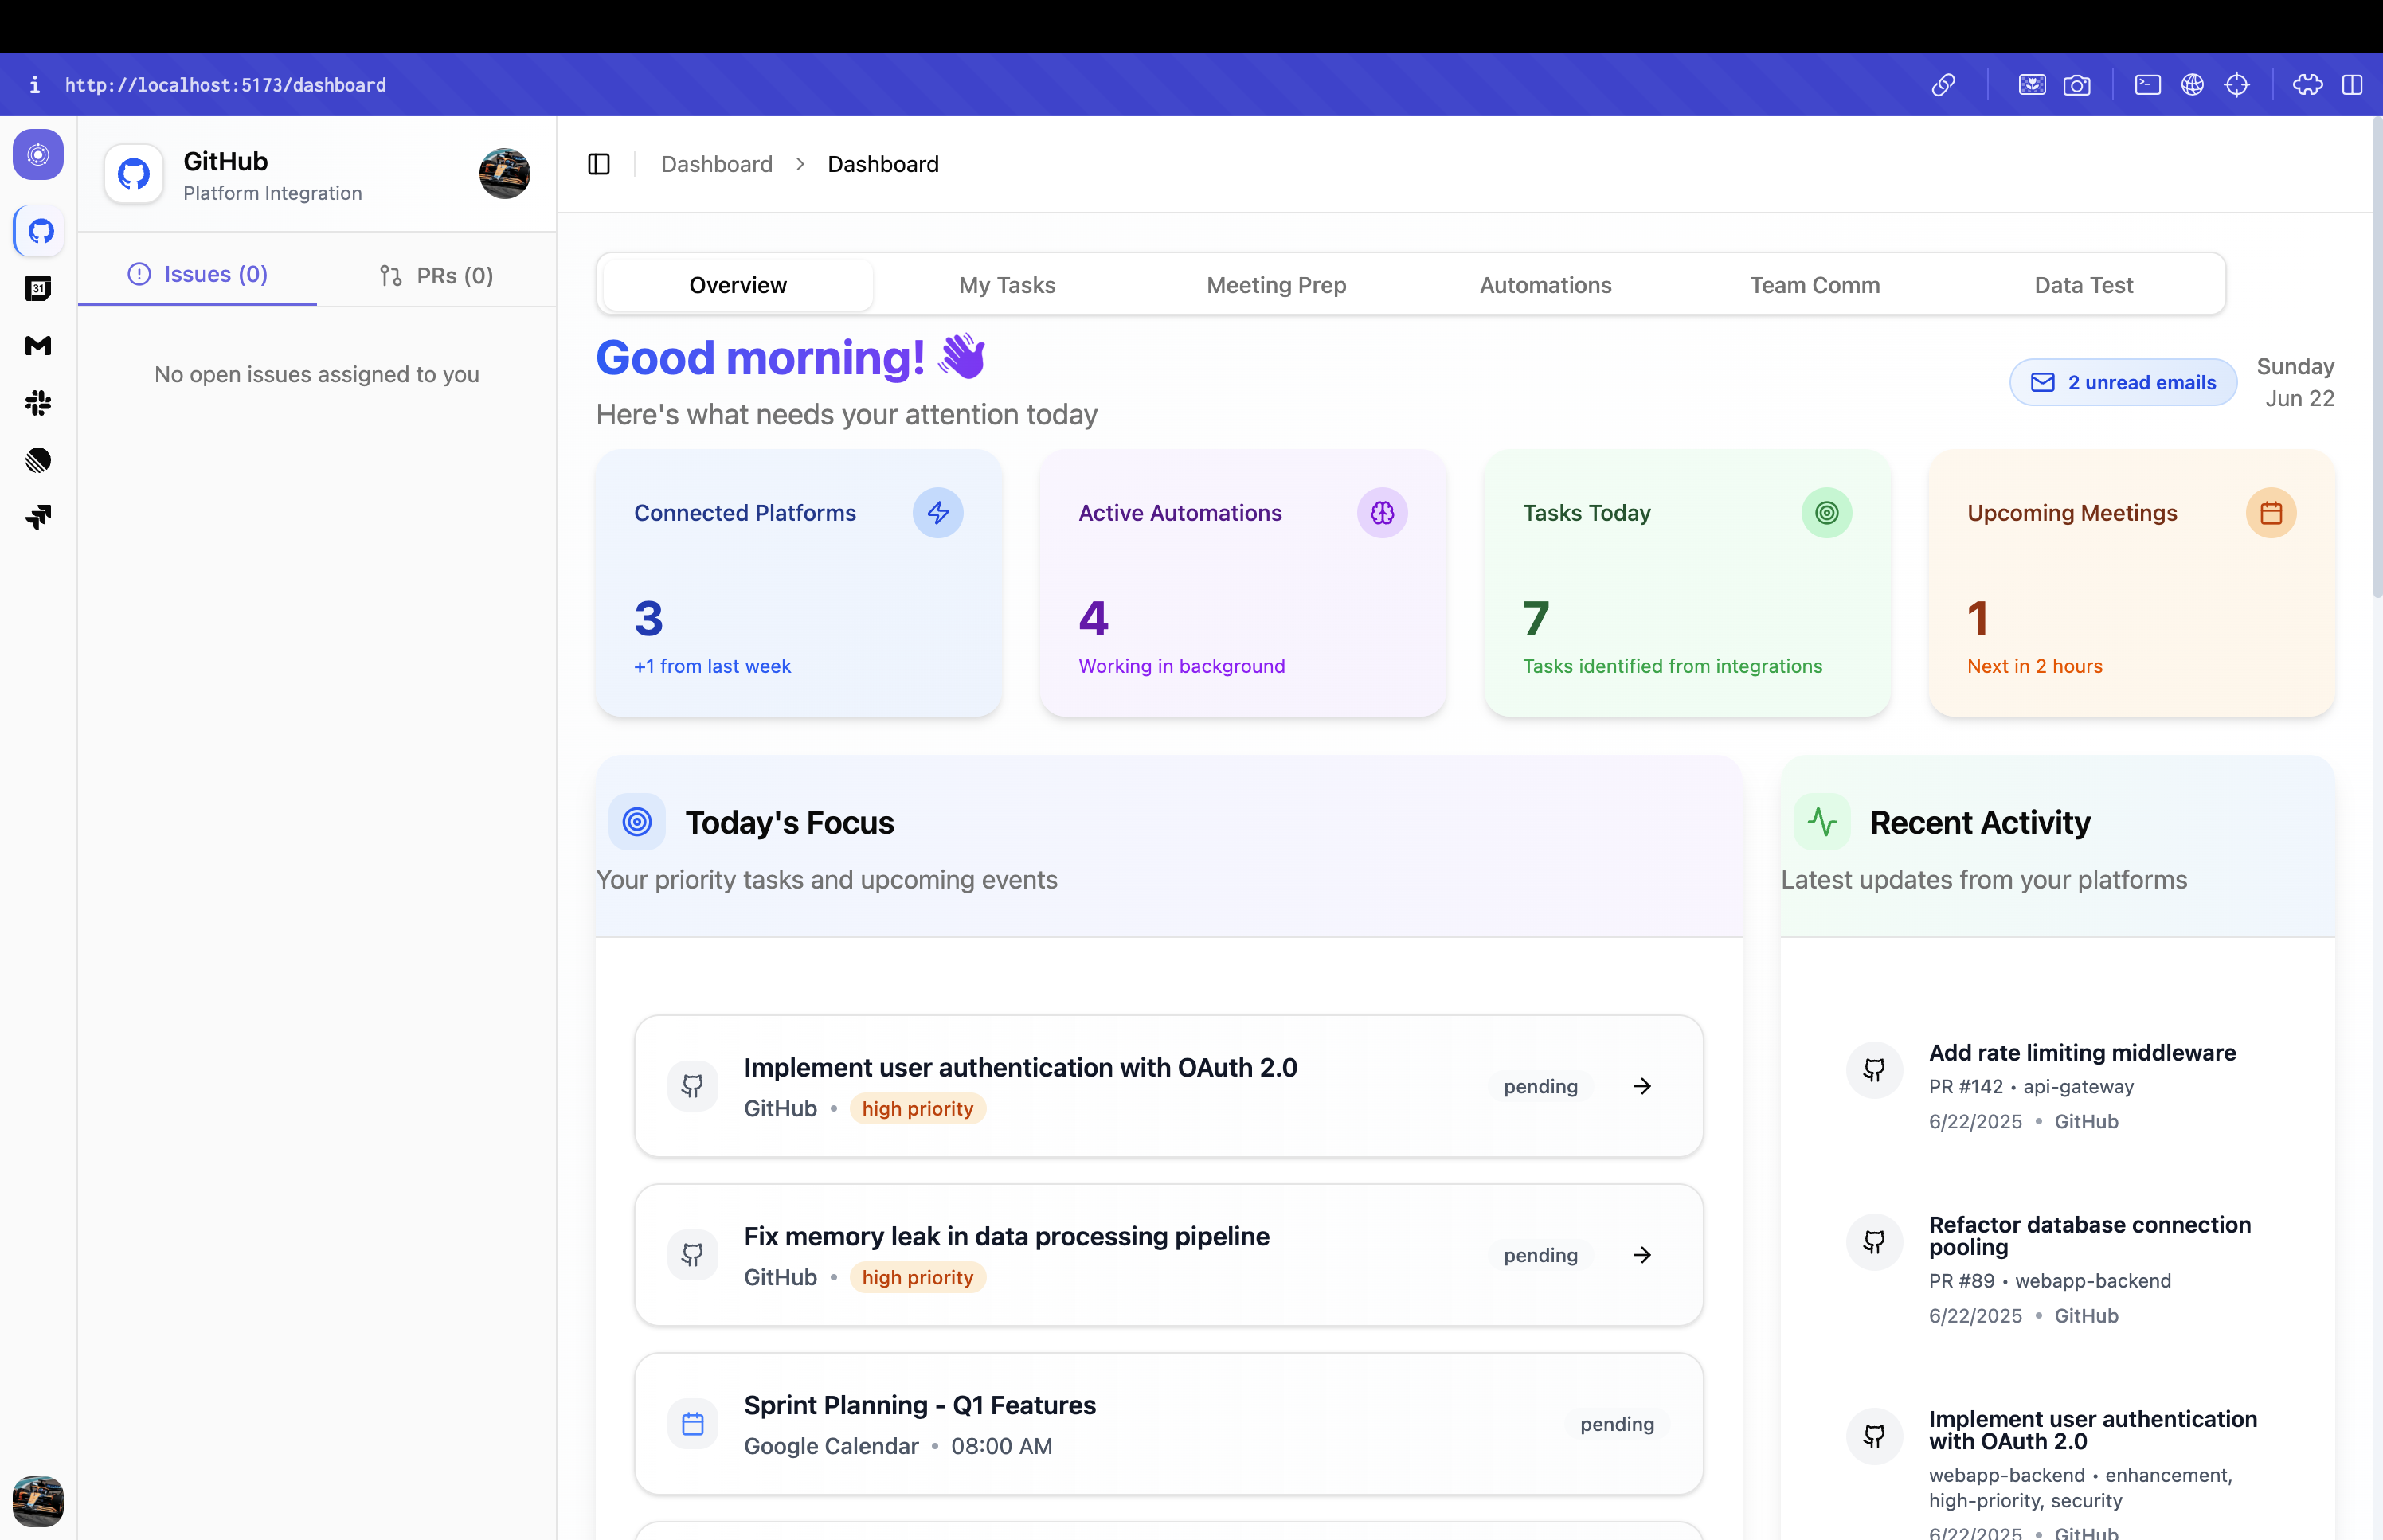Copy link using the chain icon
2383x1540 pixels.
tap(1942, 85)
